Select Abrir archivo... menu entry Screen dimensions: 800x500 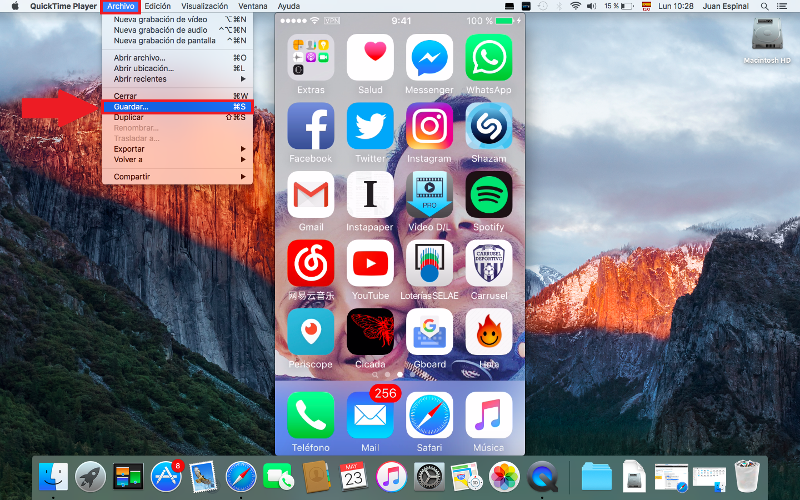177,58
